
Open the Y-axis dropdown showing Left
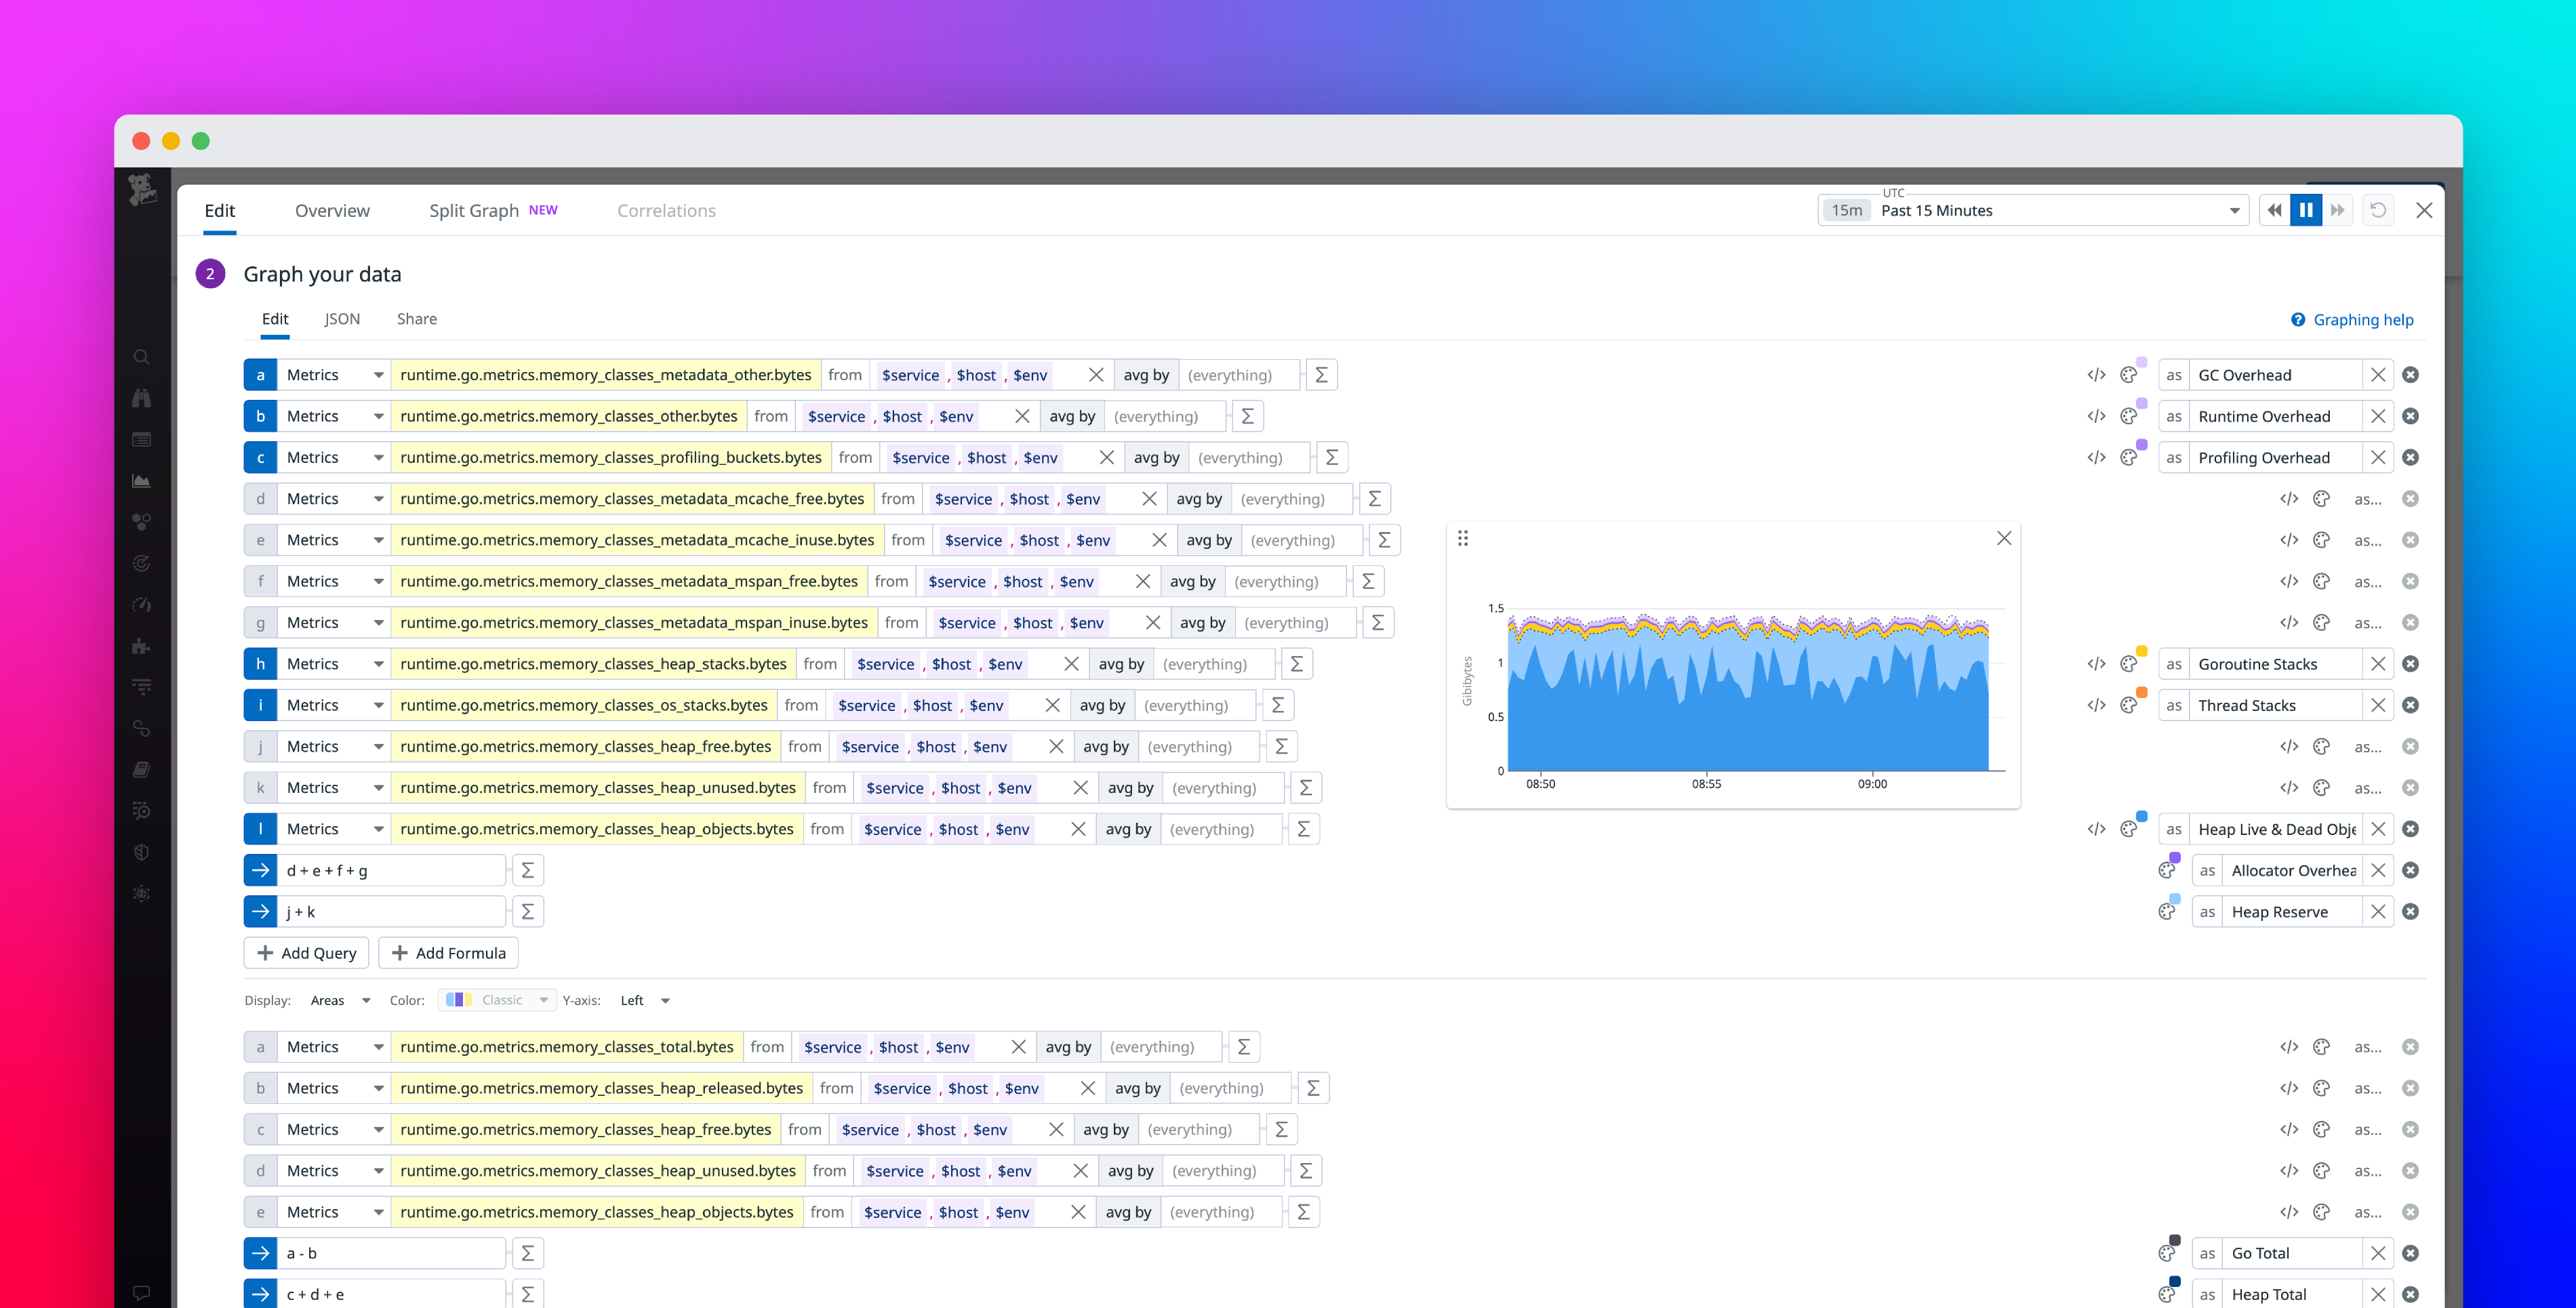[645, 1000]
